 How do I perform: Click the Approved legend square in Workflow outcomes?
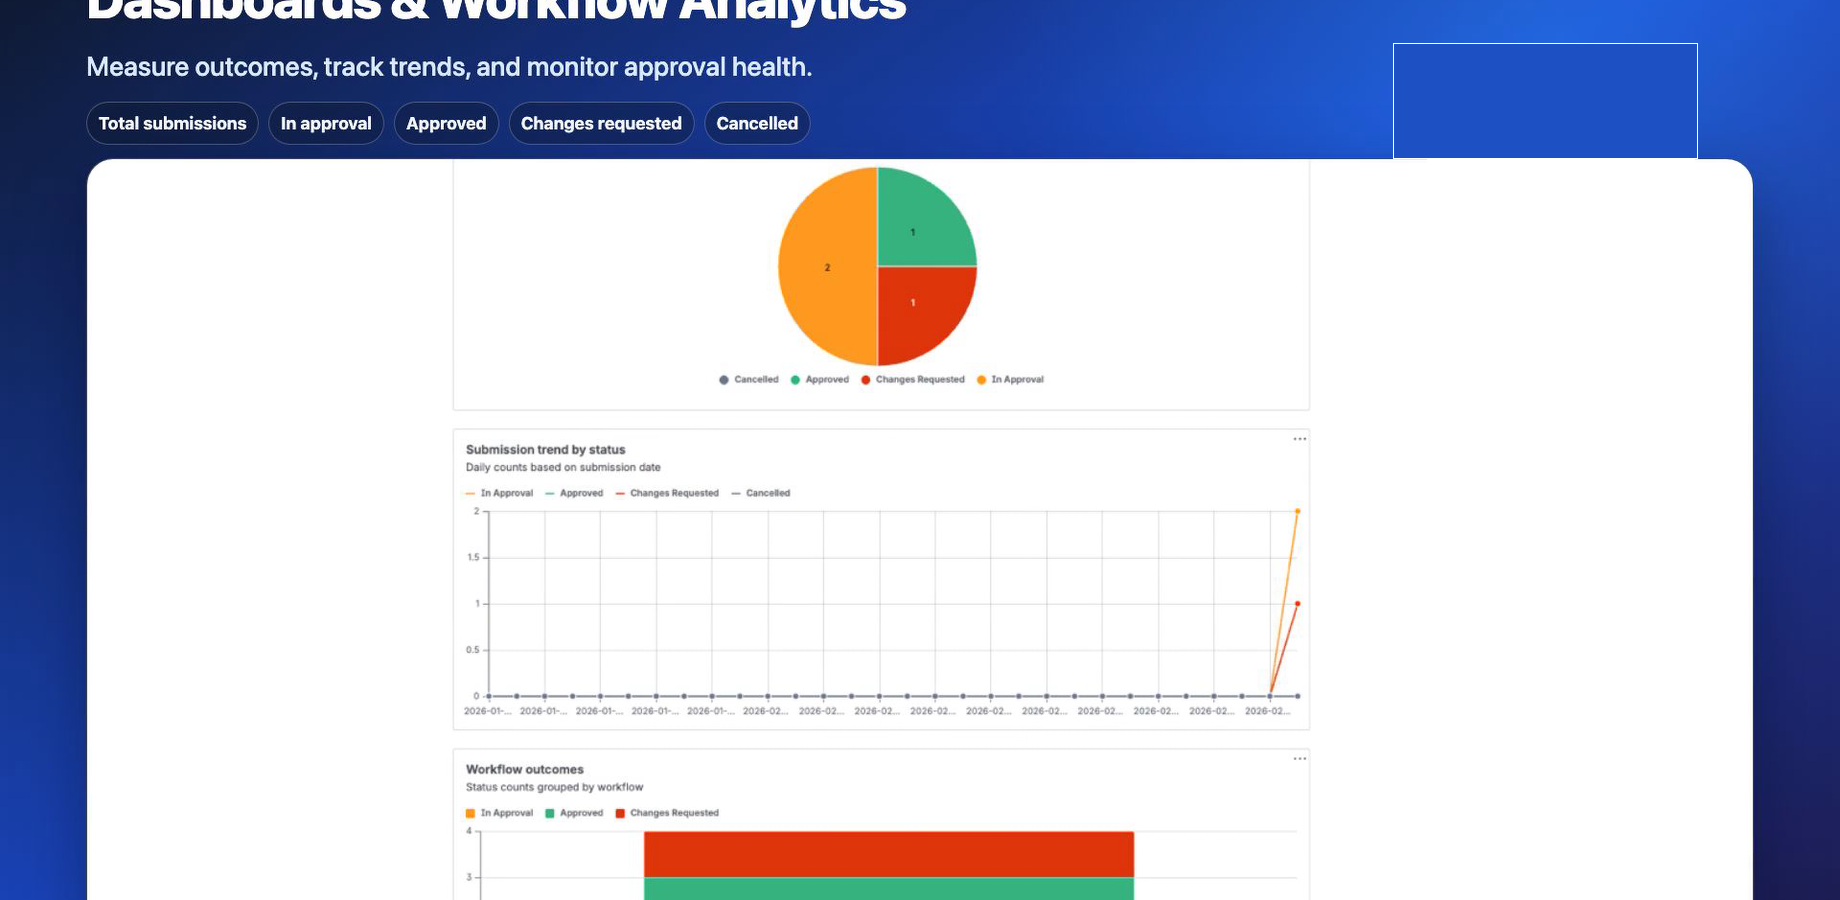tap(548, 813)
